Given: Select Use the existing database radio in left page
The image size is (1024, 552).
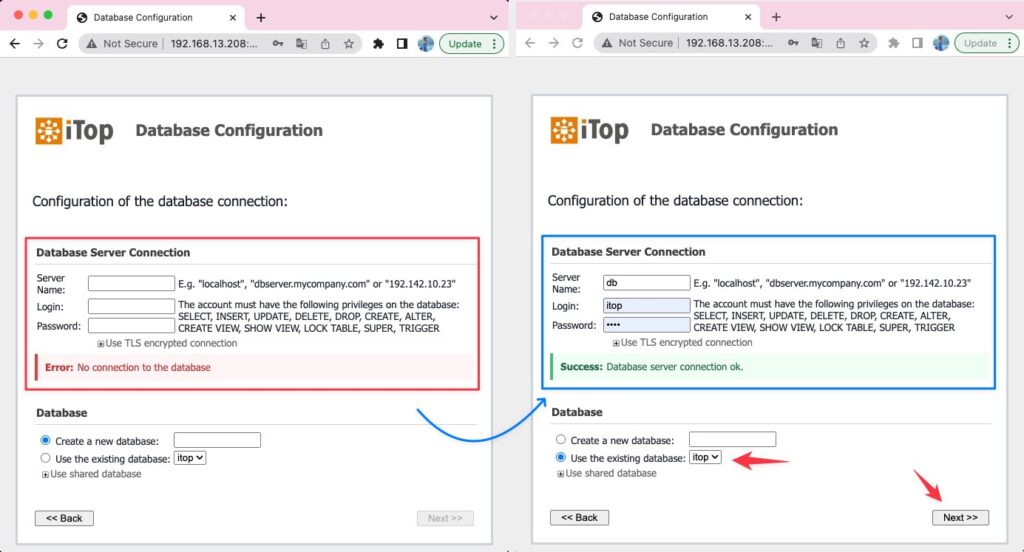Looking at the screenshot, I should (x=45, y=458).
